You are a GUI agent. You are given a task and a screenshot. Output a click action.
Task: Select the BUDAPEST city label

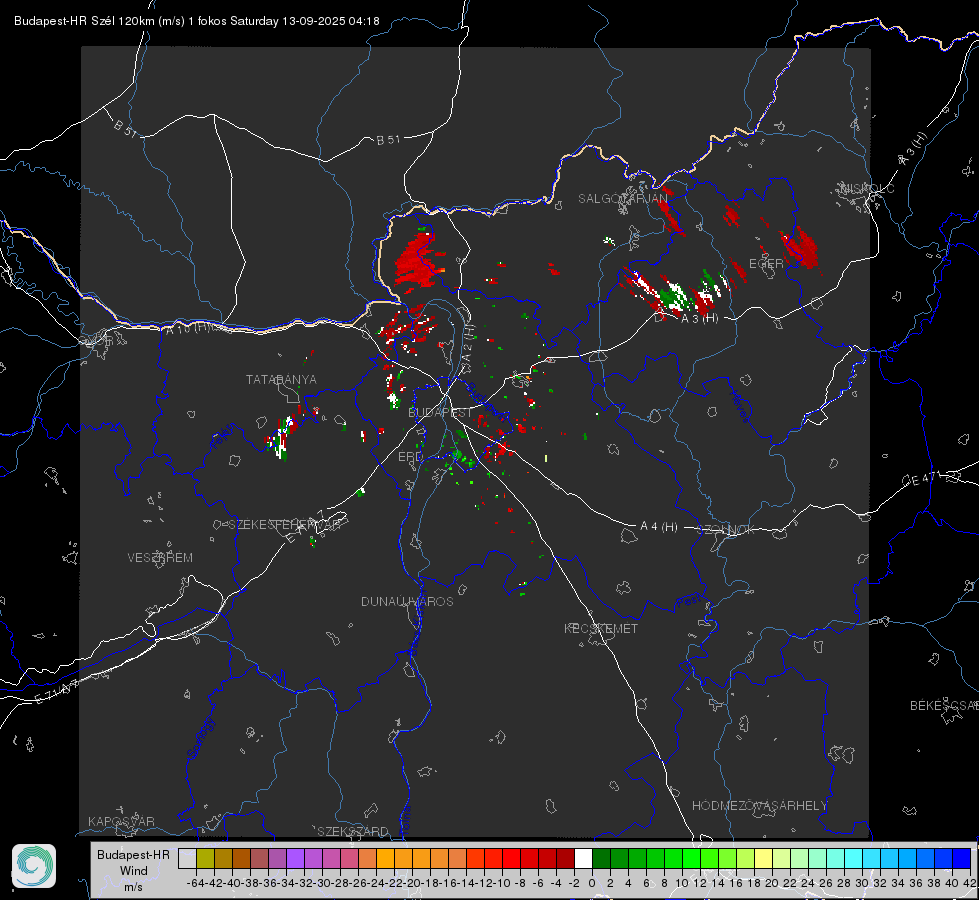click(440, 413)
